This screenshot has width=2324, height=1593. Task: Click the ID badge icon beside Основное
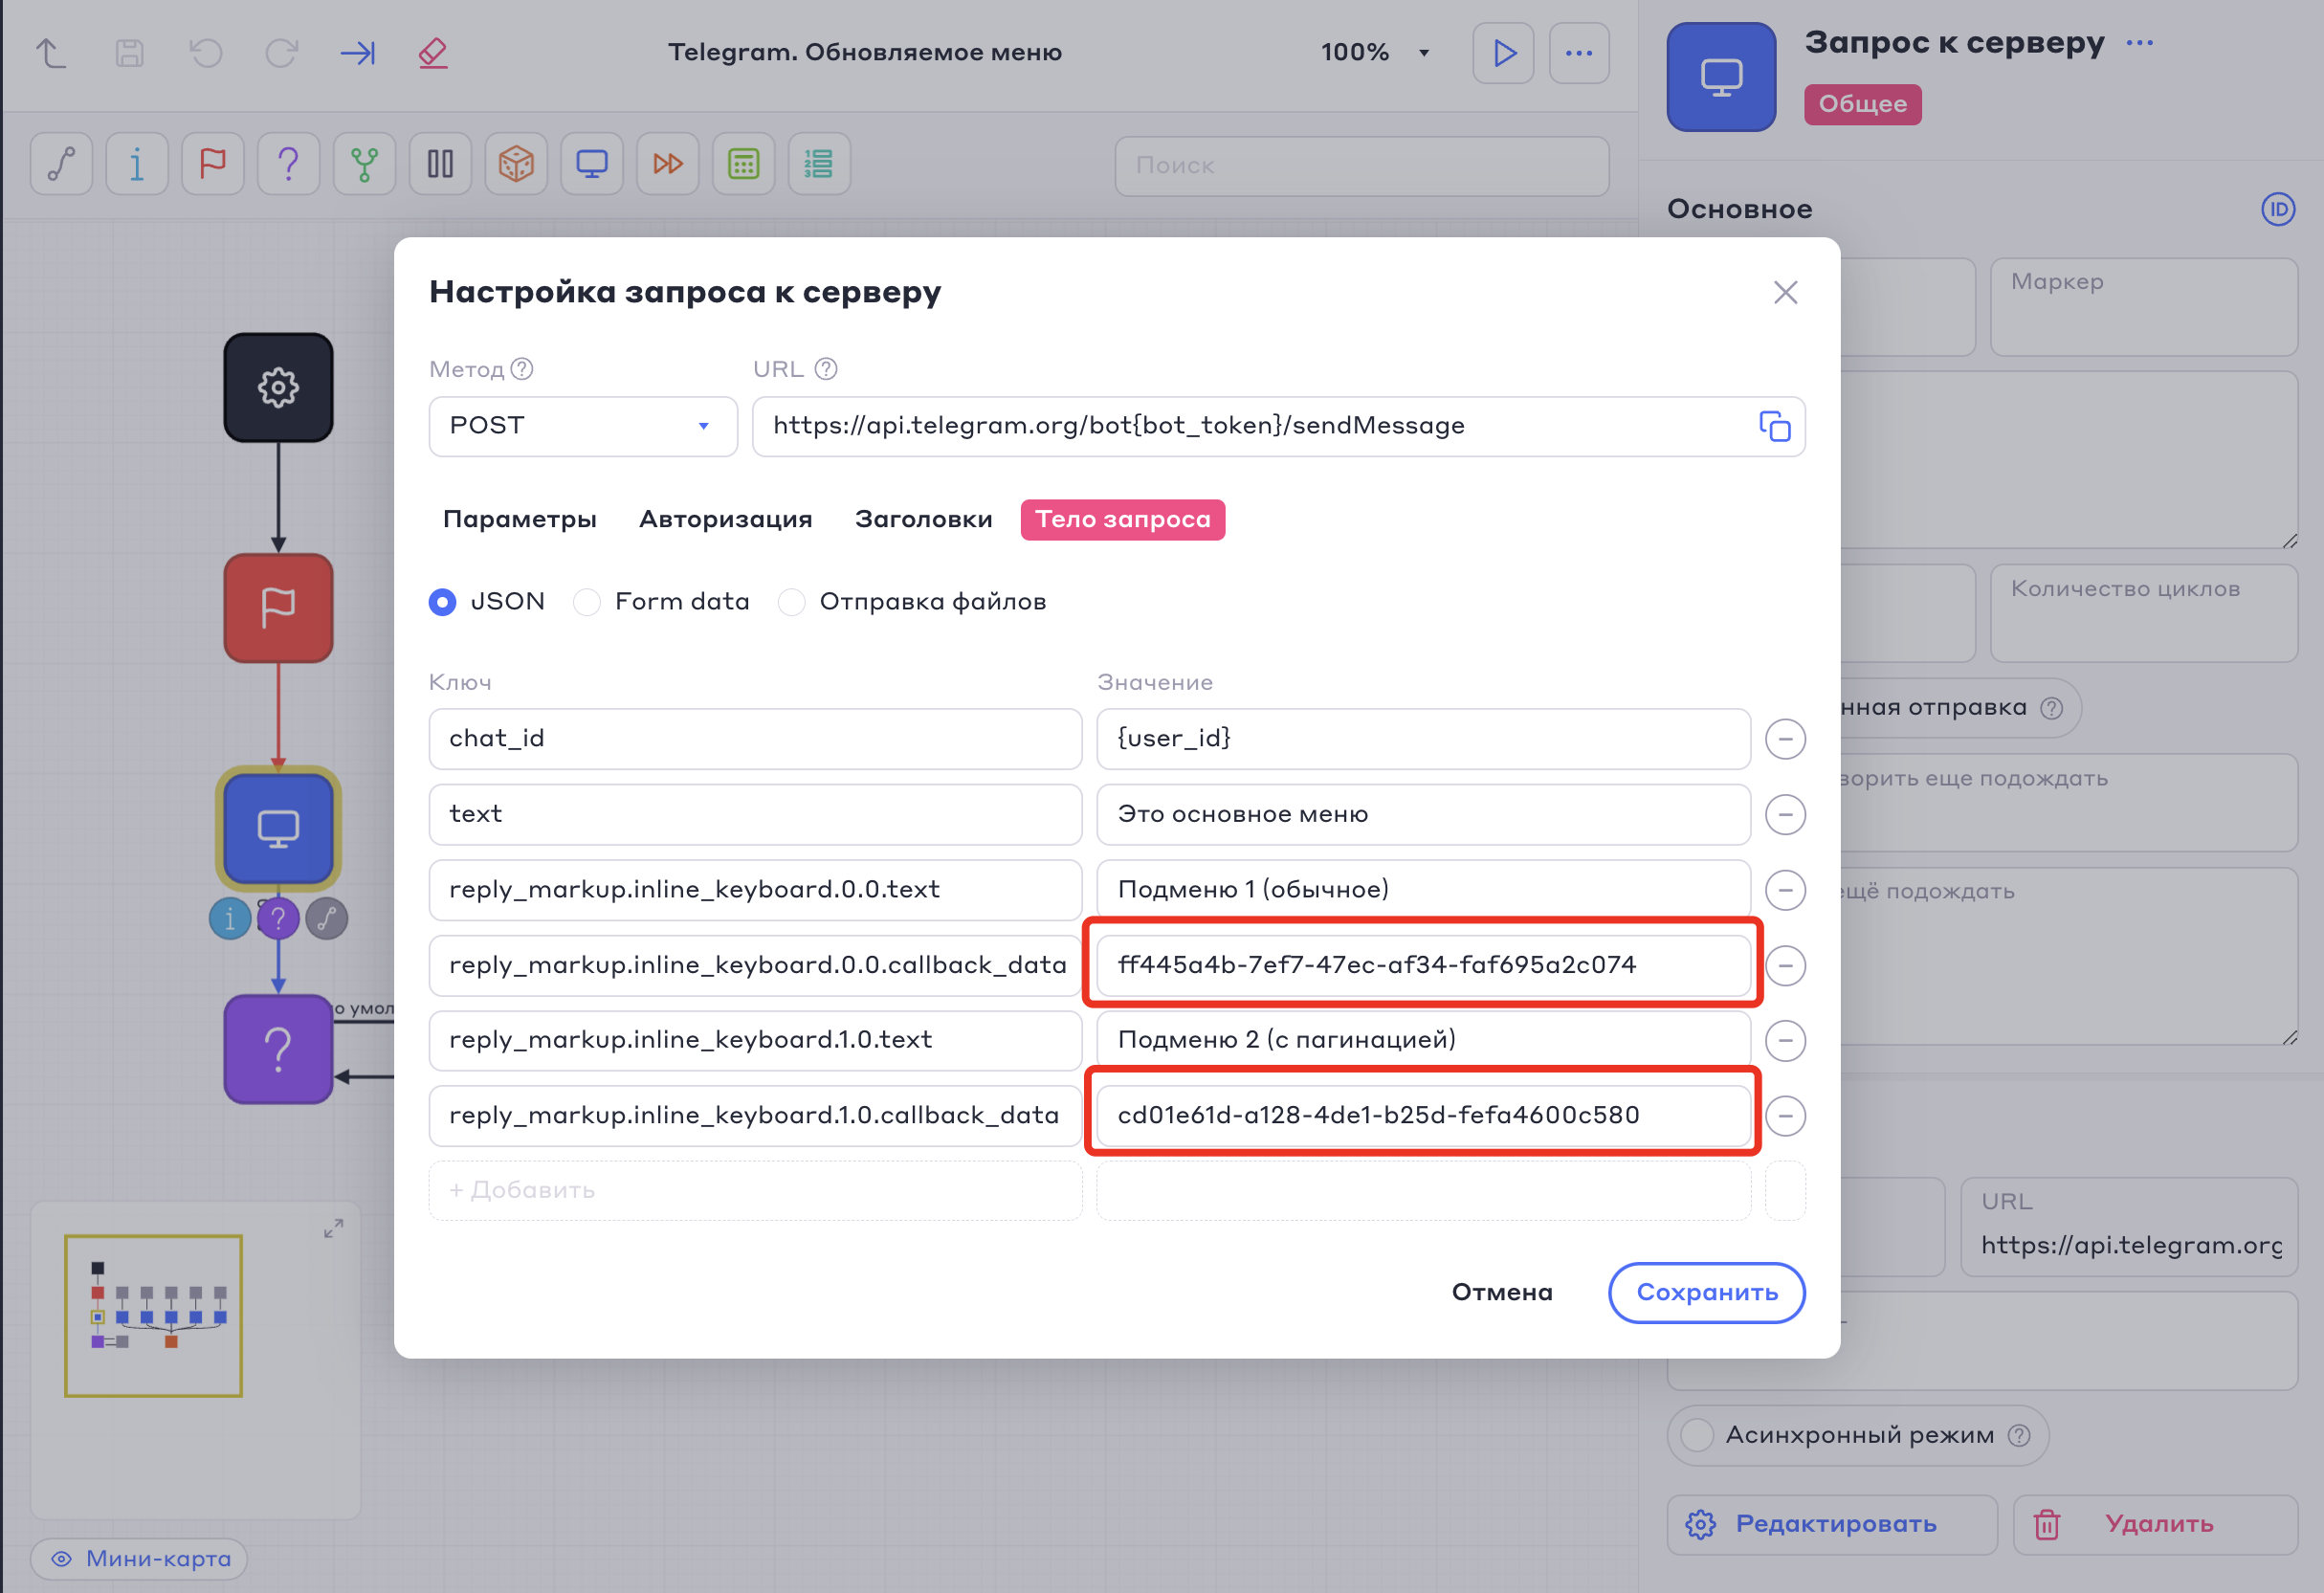[2278, 210]
